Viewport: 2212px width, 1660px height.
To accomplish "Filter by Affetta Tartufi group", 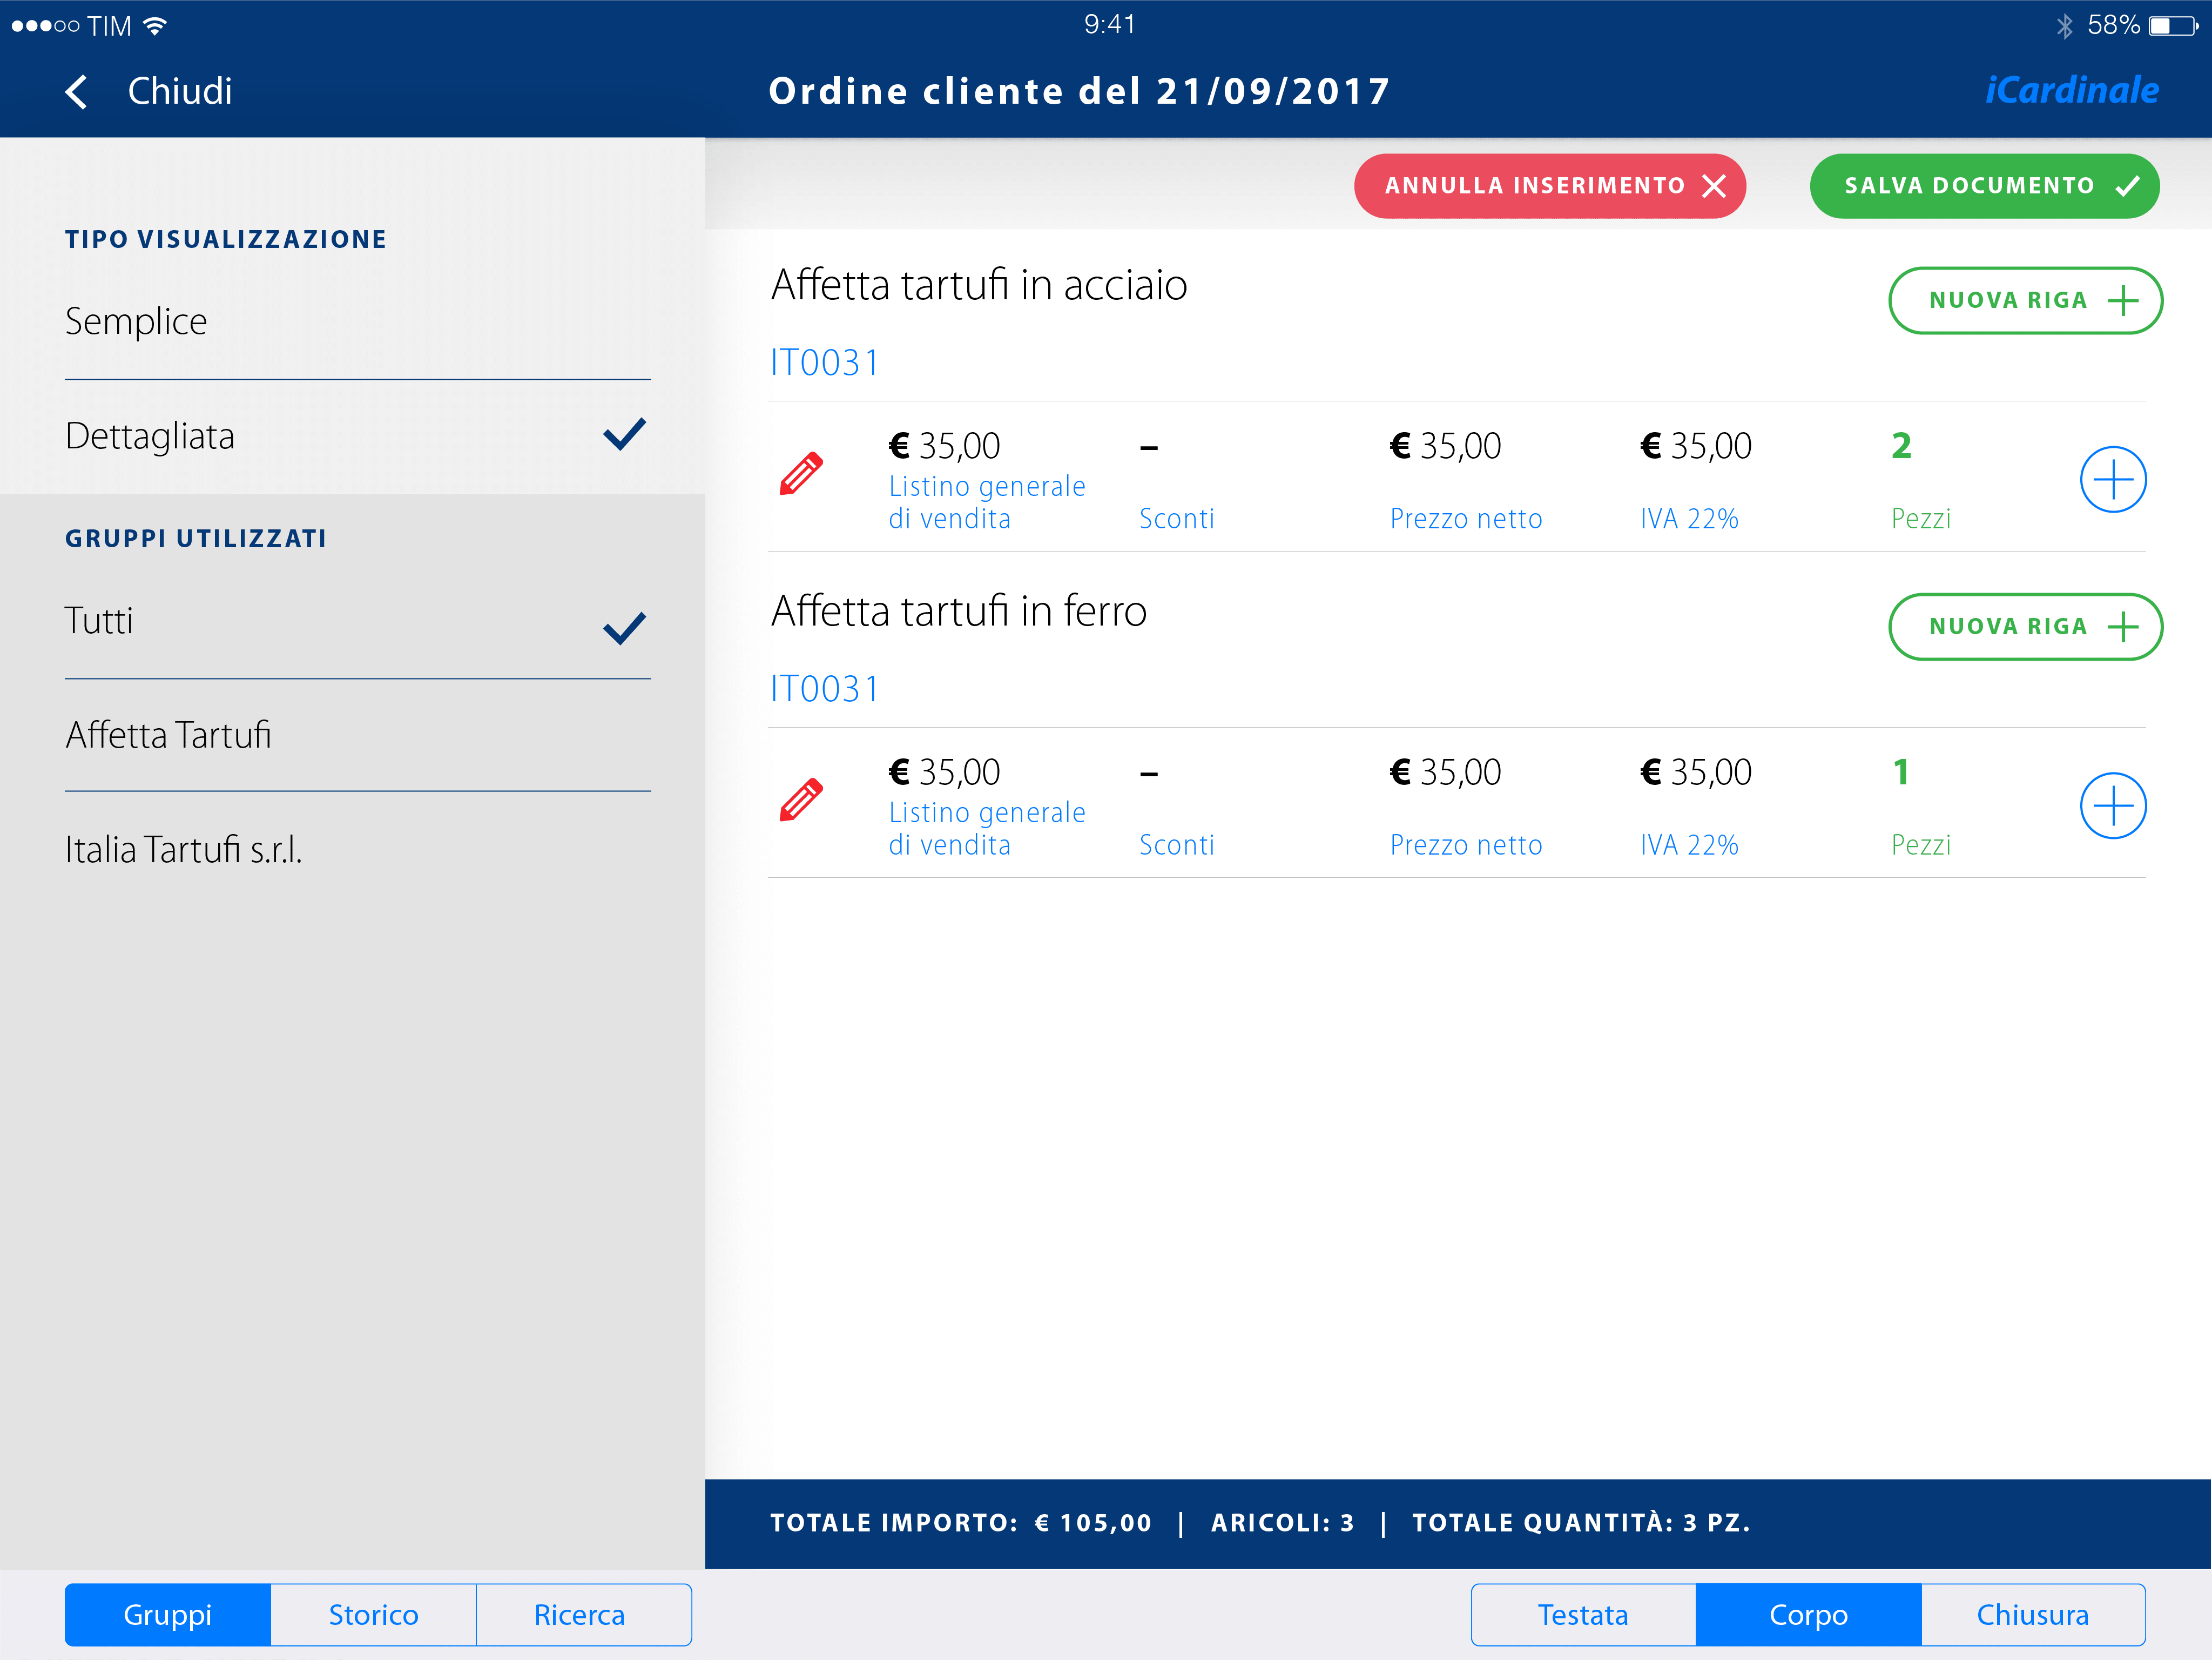I will tap(357, 736).
